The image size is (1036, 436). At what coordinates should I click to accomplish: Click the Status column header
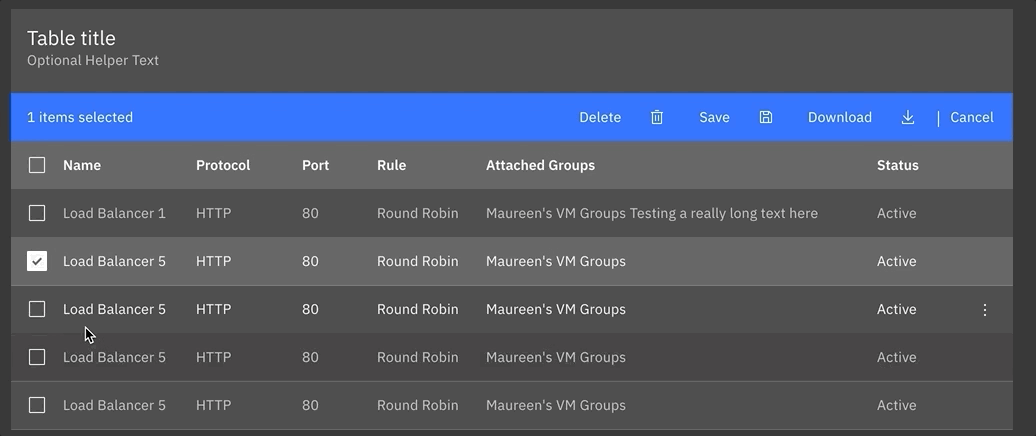(897, 165)
